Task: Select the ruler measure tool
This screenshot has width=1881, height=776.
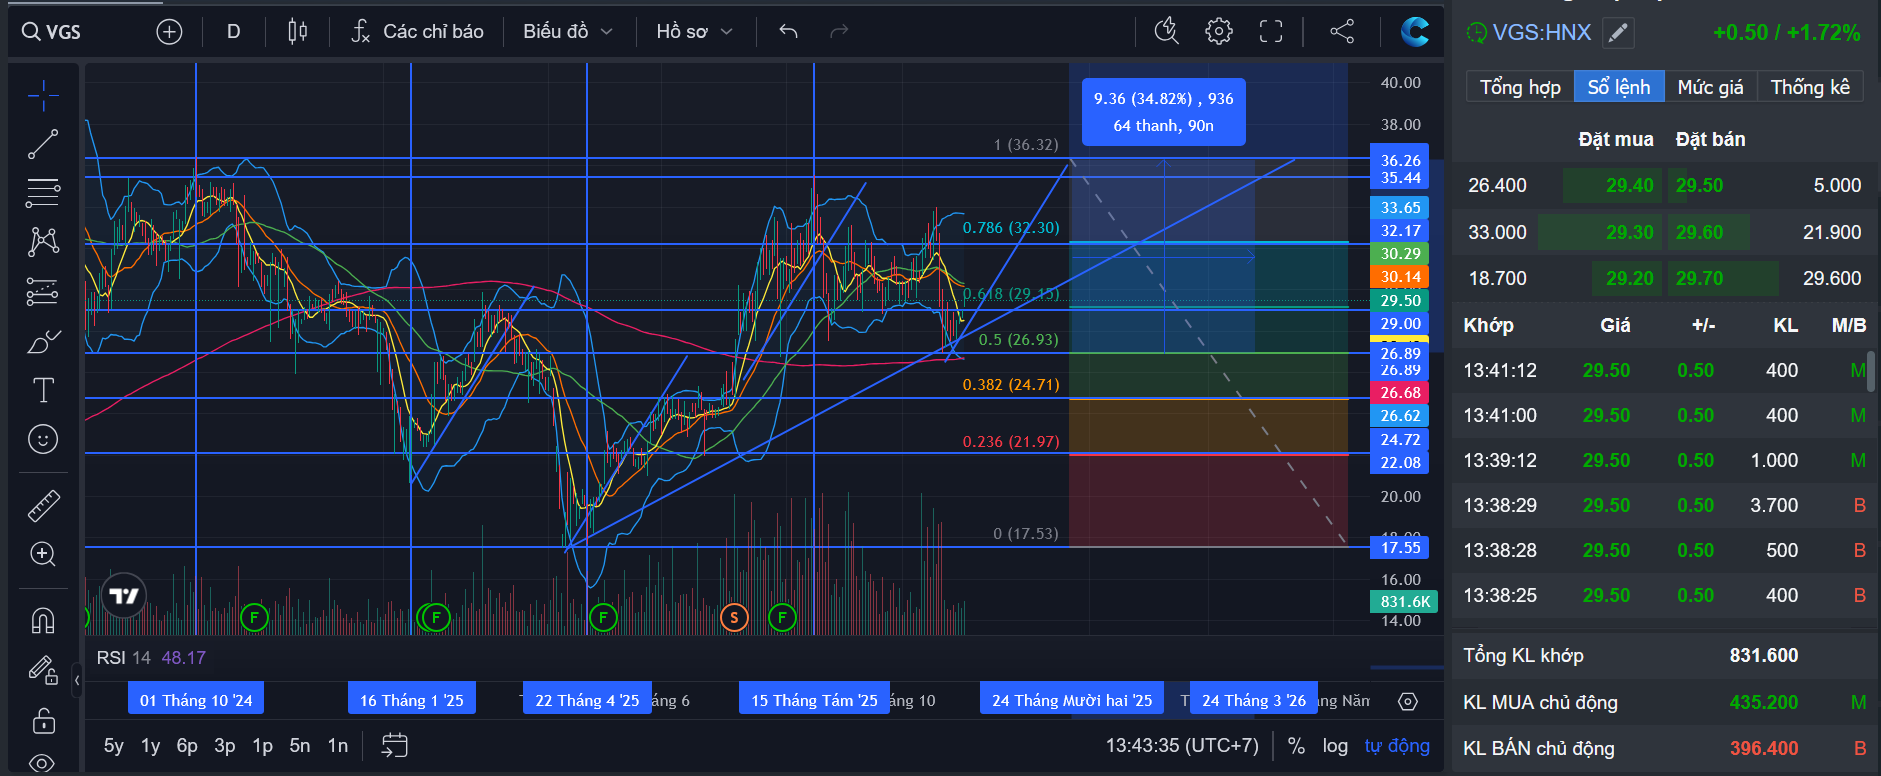Action: (x=43, y=506)
